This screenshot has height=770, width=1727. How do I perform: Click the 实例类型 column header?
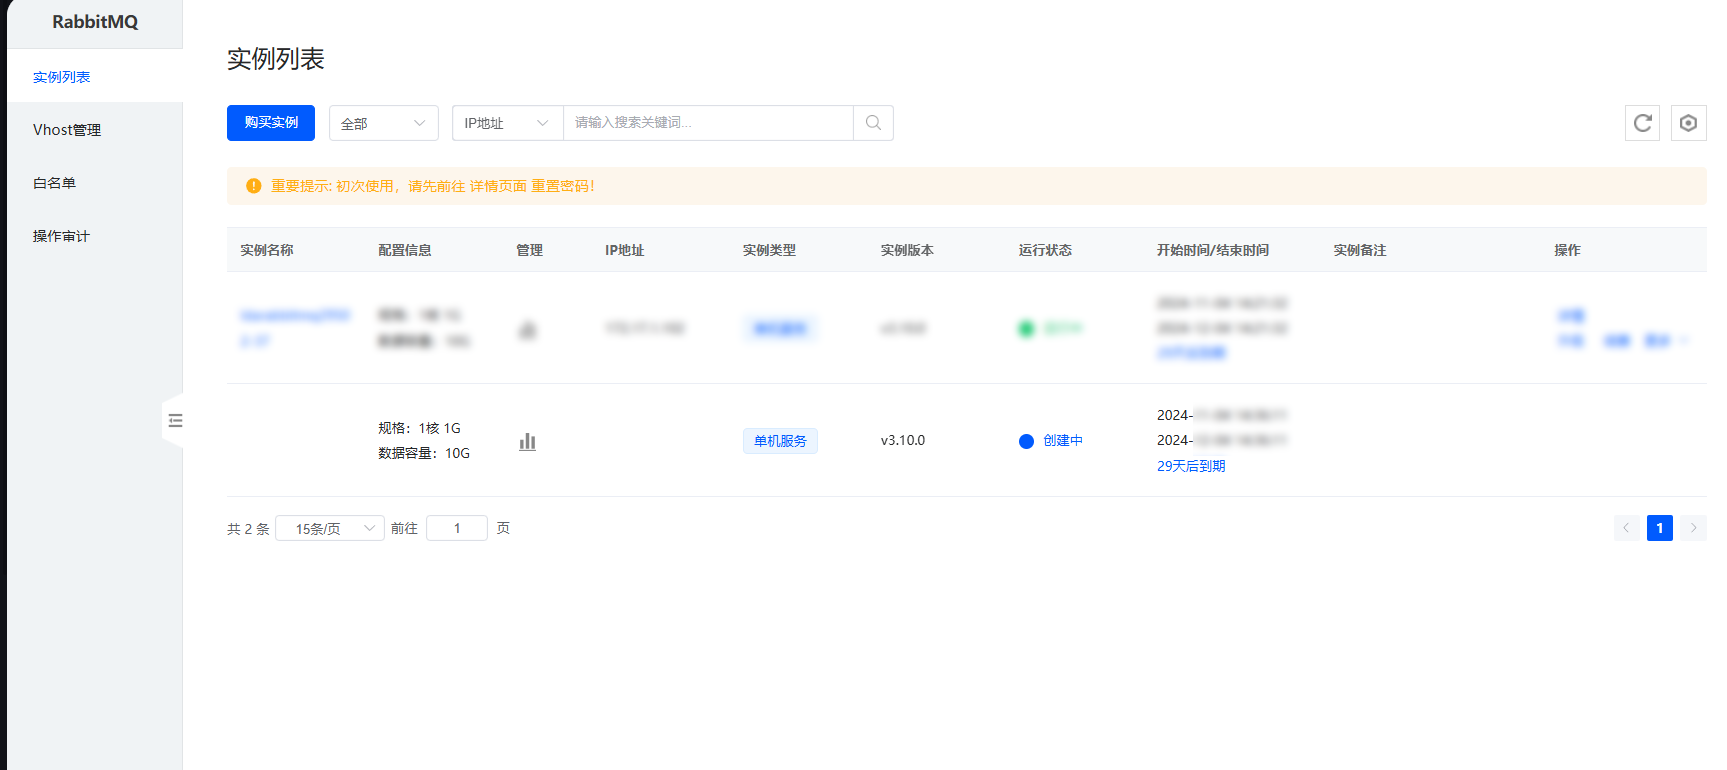pos(770,250)
